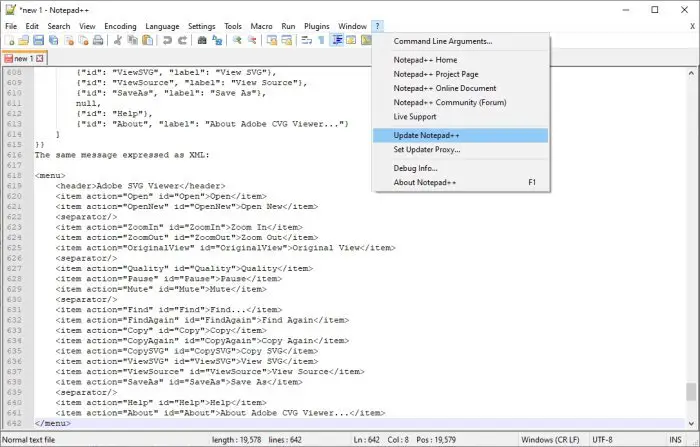
Task: Toggle the indent guide toolbar button
Action: 337,41
